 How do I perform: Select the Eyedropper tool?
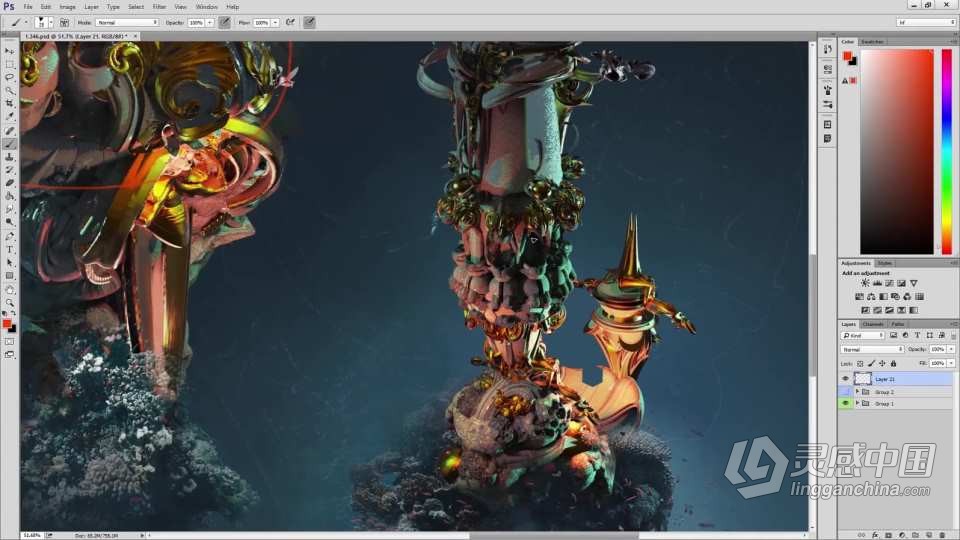click(x=9, y=116)
